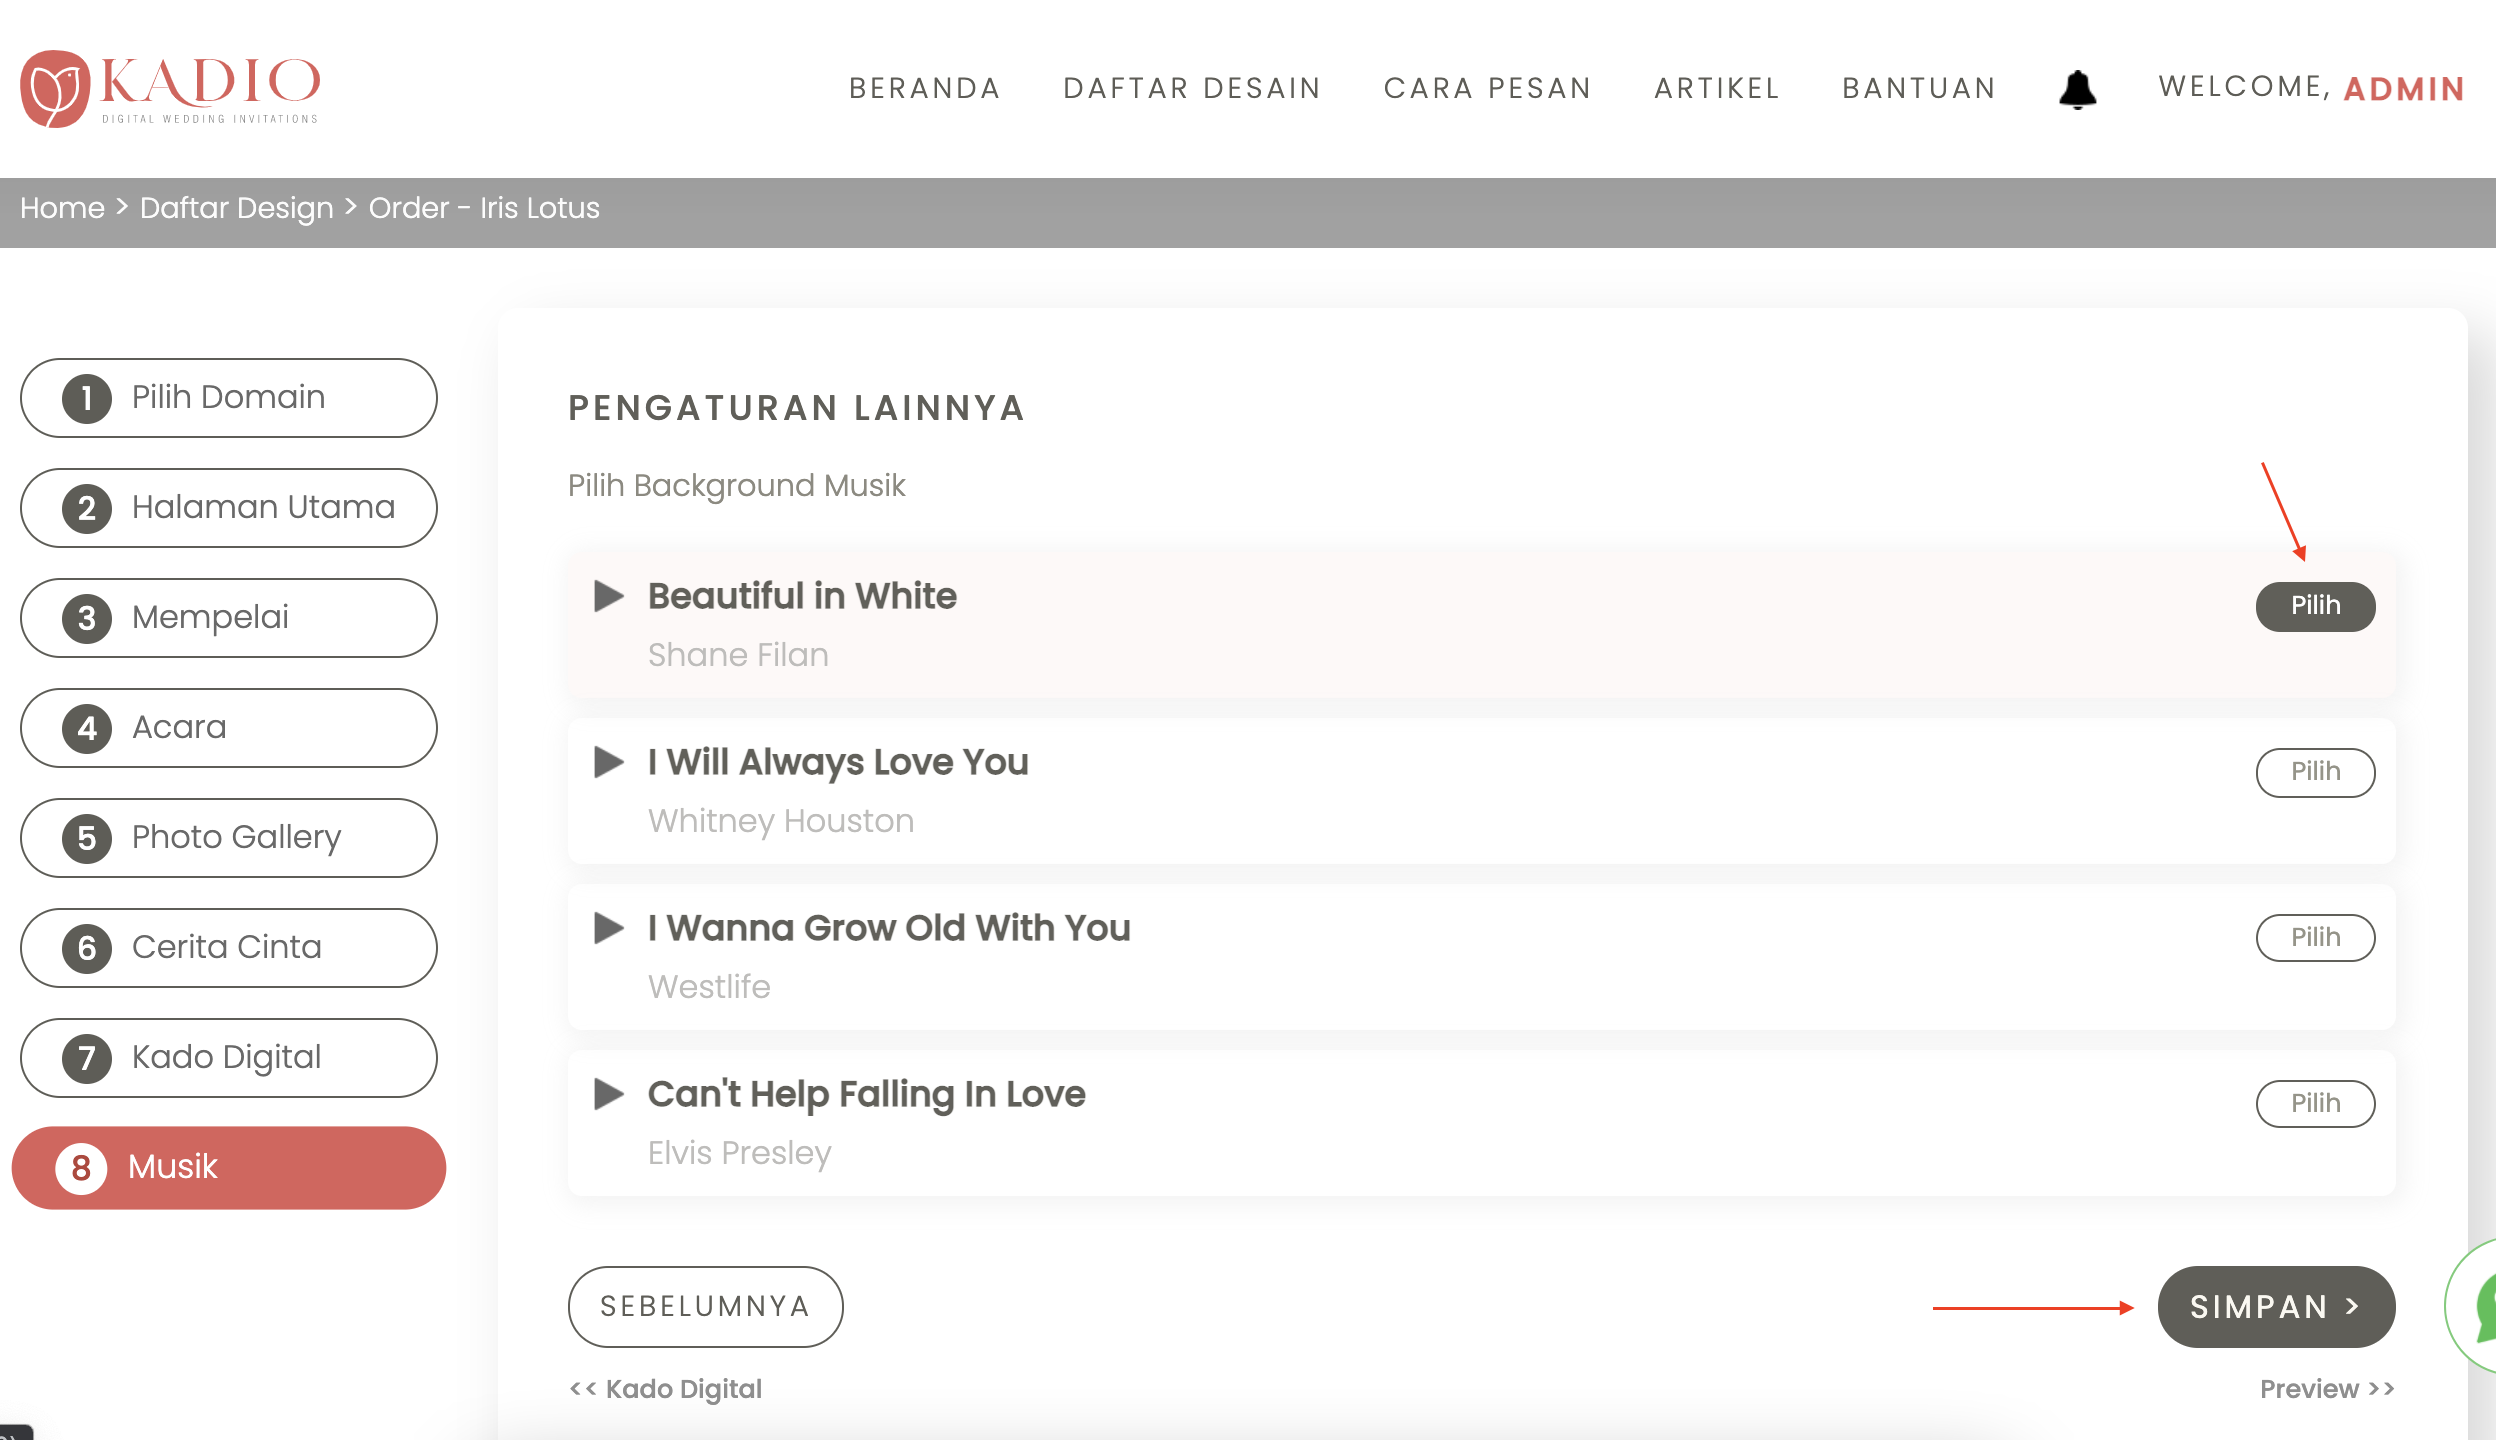The height and width of the screenshot is (1440, 2496).
Task: Choose Pilih for Whitney Houston song
Action: [2314, 772]
